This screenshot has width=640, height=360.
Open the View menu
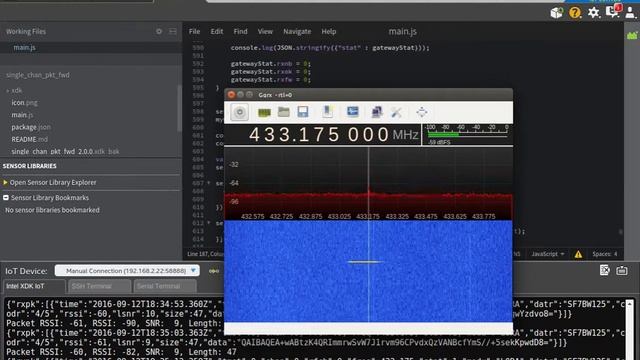(x=265, y=31)
